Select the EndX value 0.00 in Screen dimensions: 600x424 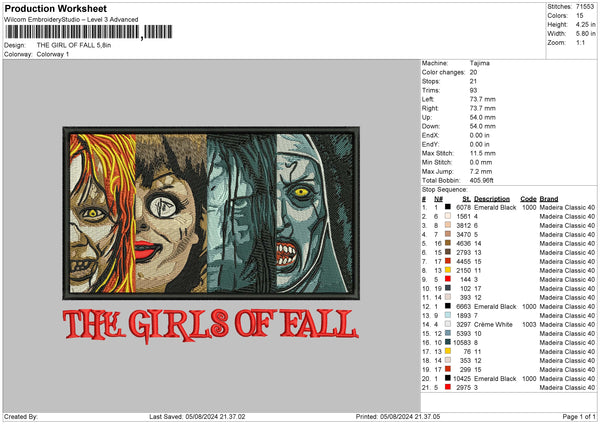(x=479, y=135)
